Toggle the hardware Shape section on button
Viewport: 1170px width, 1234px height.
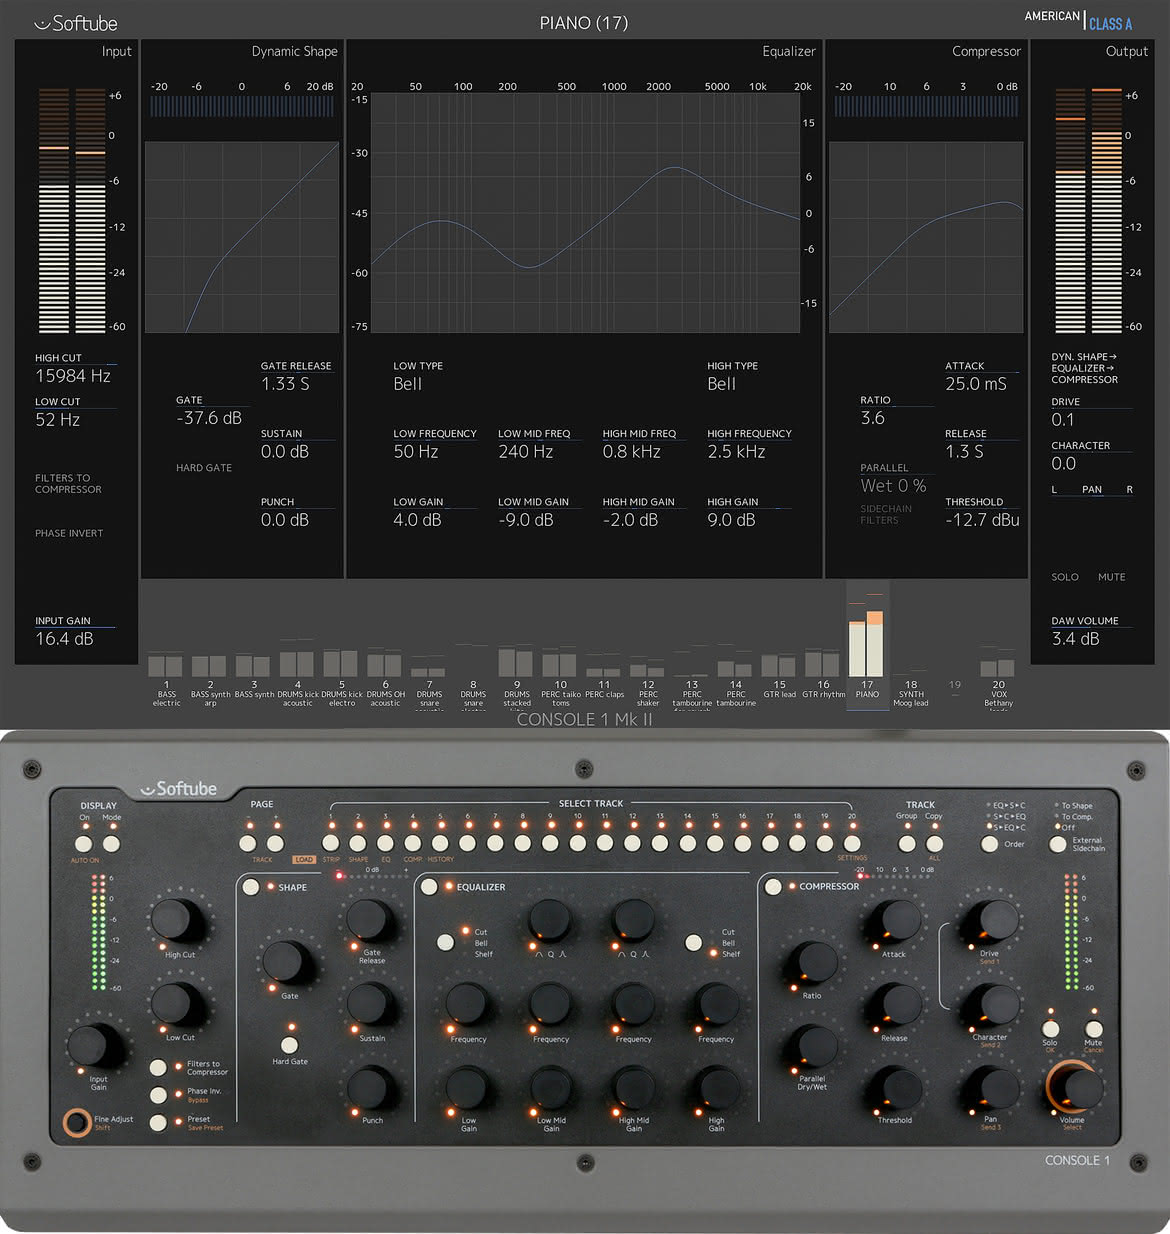(251, 886)
